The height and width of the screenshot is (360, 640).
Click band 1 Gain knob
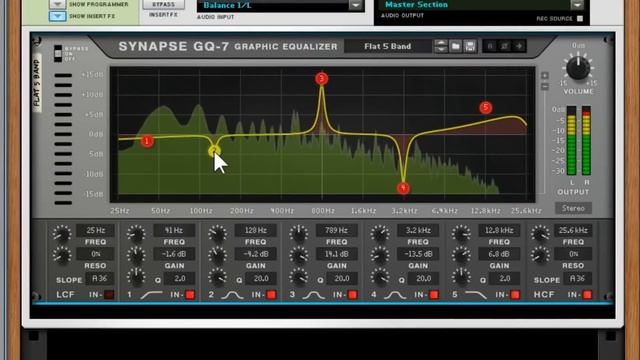(136, 256)
